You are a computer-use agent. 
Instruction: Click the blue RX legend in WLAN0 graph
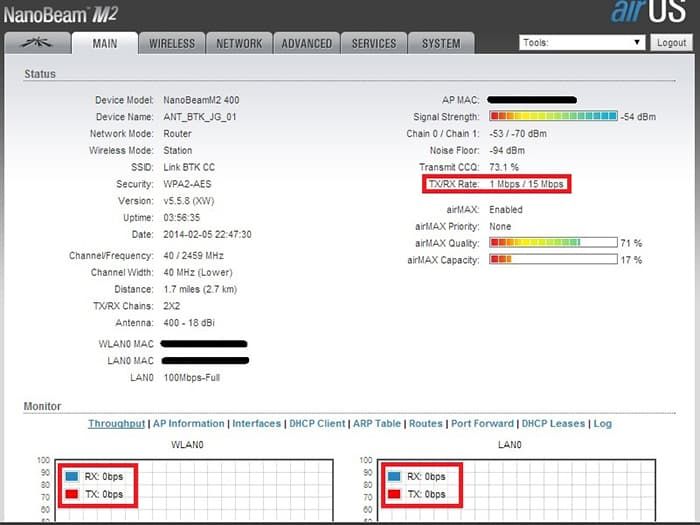point(72,476)
